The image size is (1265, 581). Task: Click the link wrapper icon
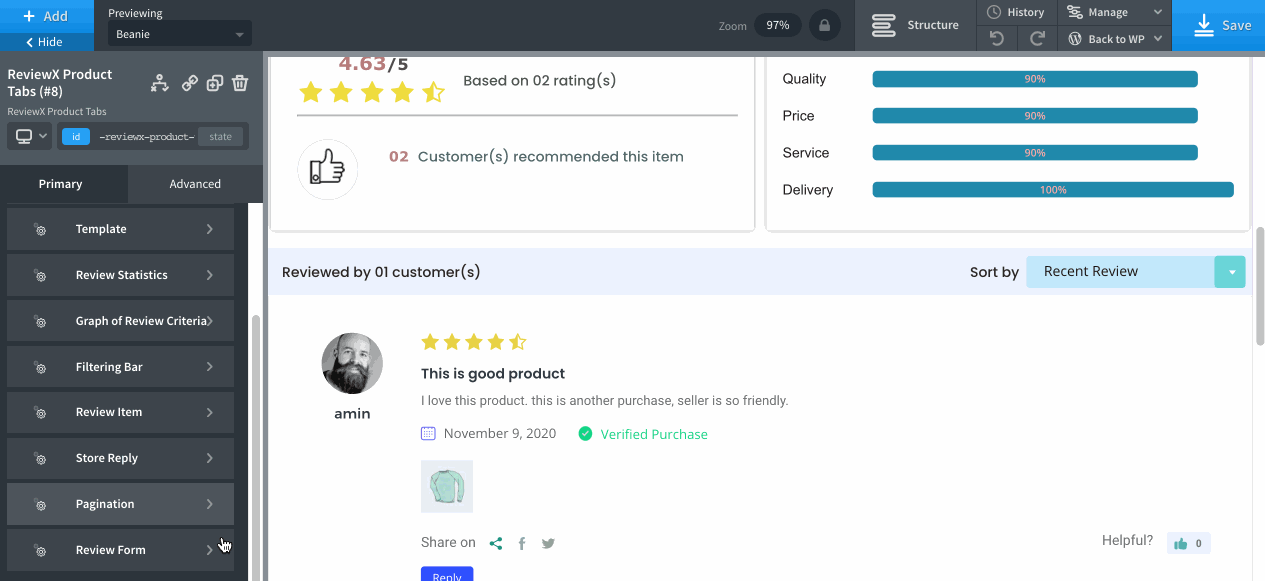click(x=189, y=83)
